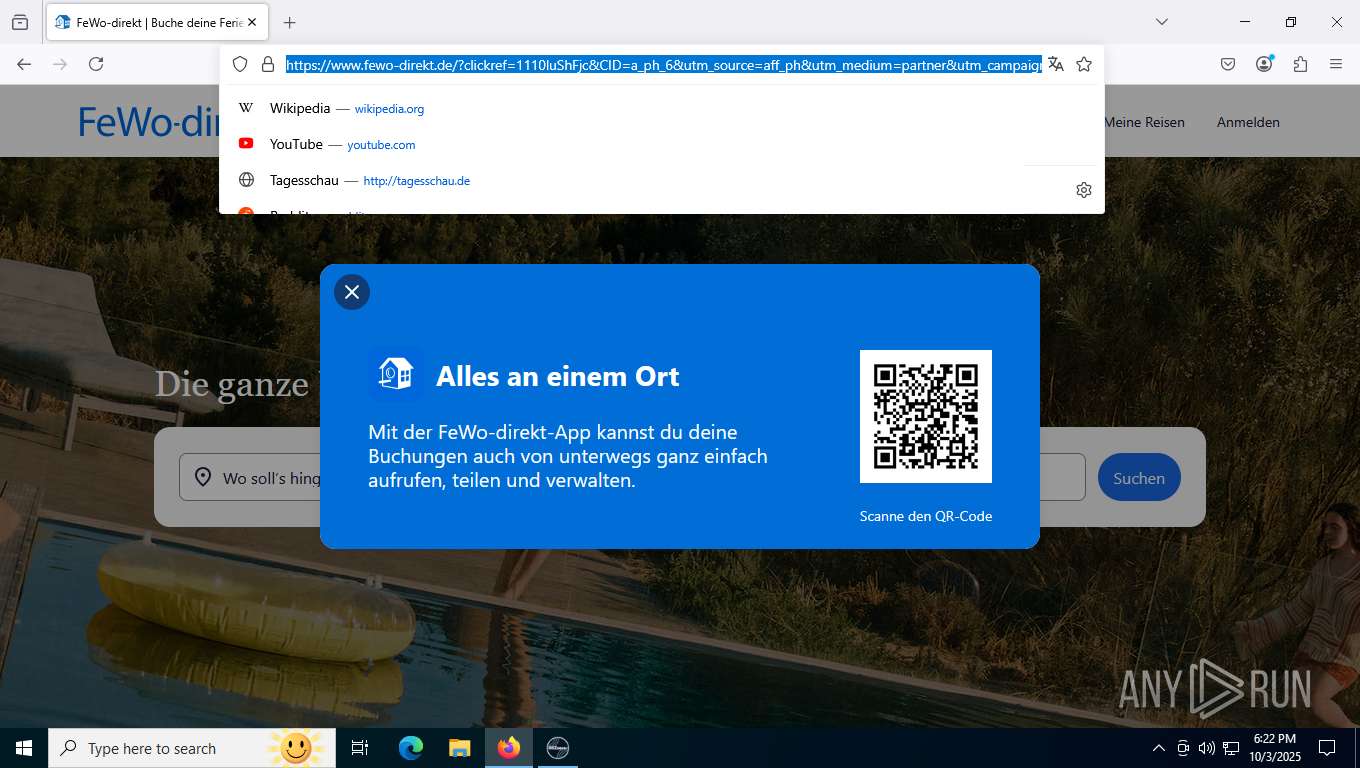Select Tagesschau suggestion in URL dropdown
Viewport: 1360px width, 768px height.
[x=624, y=180]
